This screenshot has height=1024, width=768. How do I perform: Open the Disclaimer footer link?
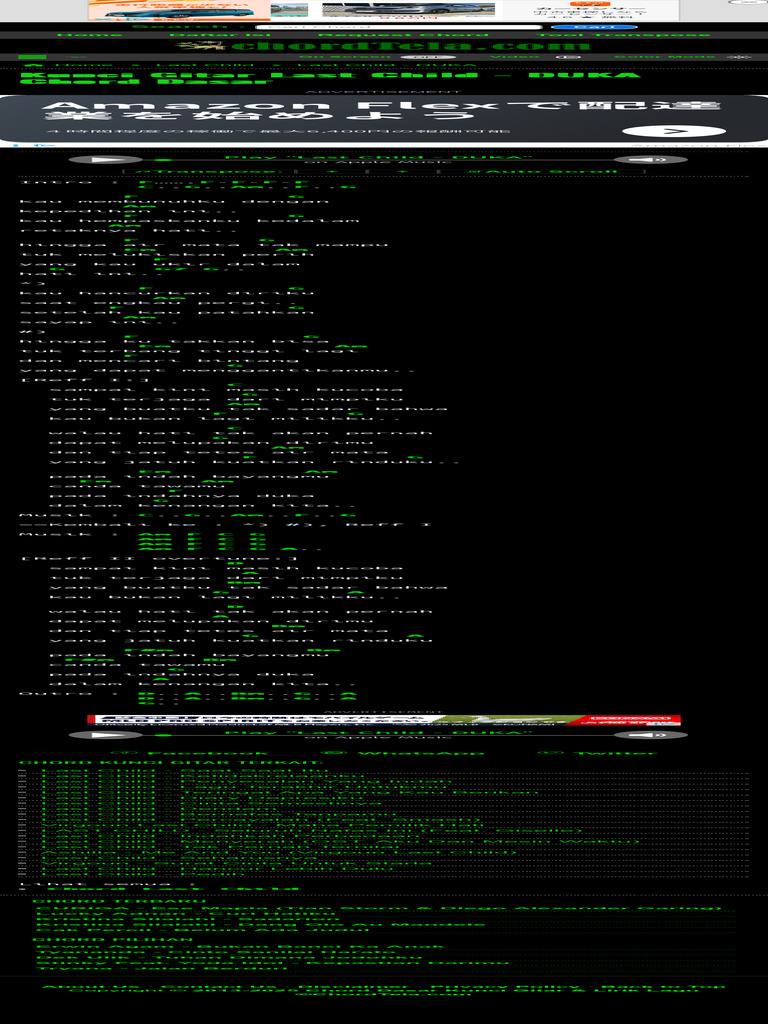[355, 987]
